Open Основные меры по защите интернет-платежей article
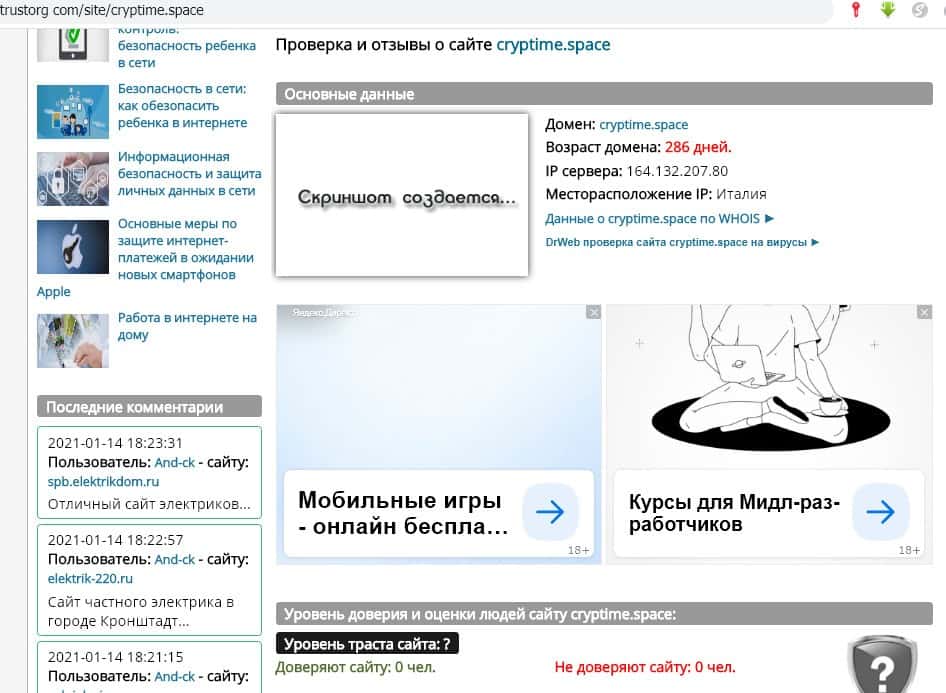This screenshot has height=693, width=946. tap(186, 249)
